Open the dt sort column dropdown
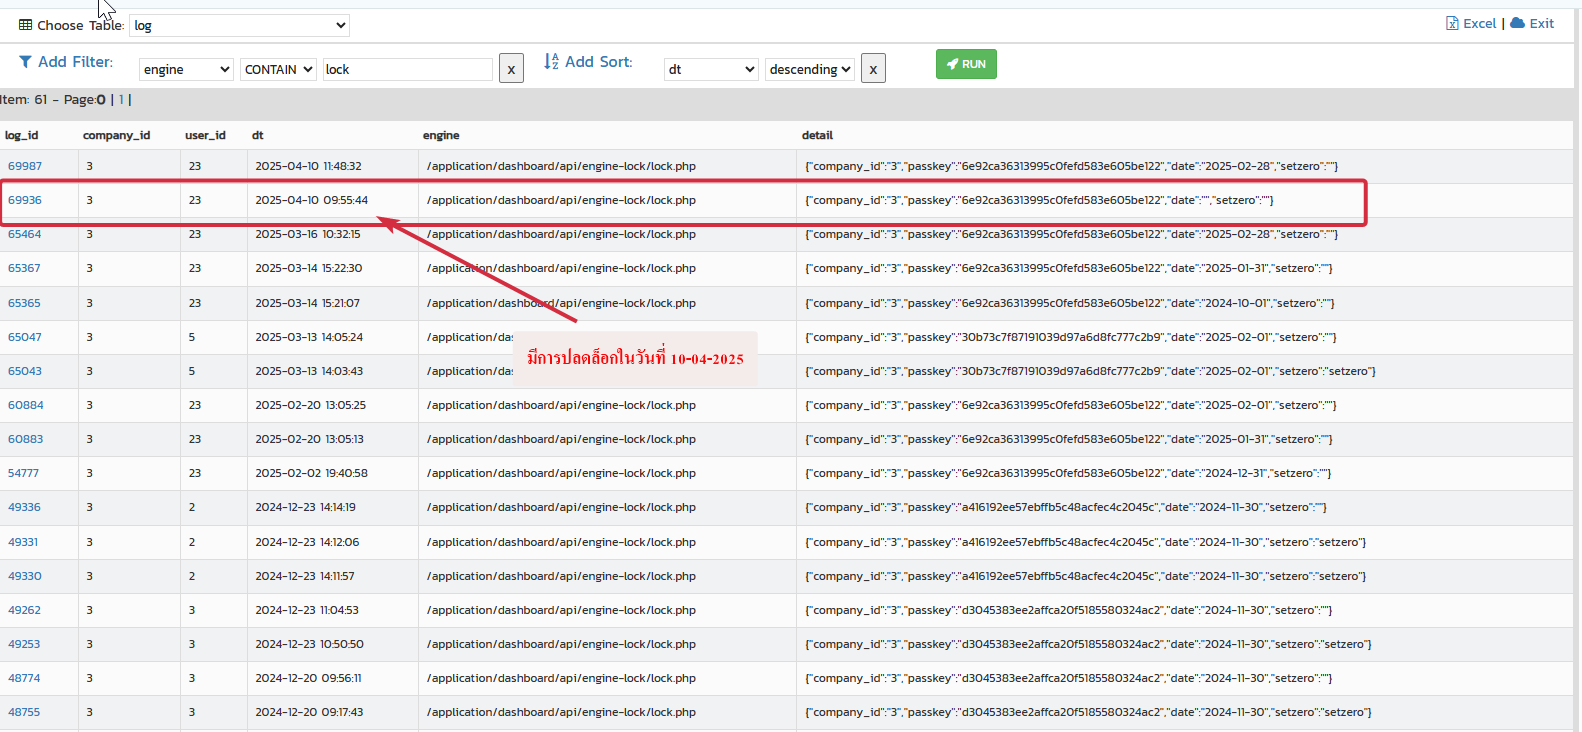The height and width of the screenshot is (732, 1582). point(710,69)
